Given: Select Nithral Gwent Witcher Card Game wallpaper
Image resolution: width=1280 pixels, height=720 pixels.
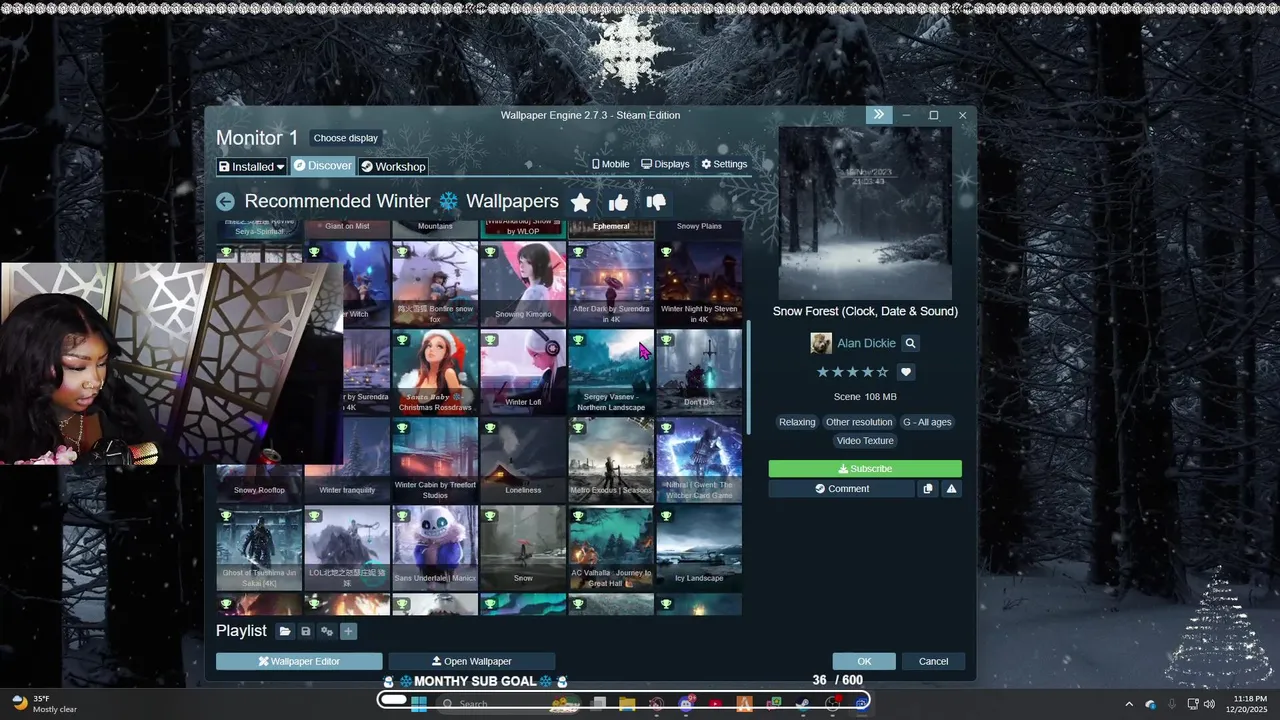Looking at the screenshot, I should pyautogui.click(x=699, y=460).
